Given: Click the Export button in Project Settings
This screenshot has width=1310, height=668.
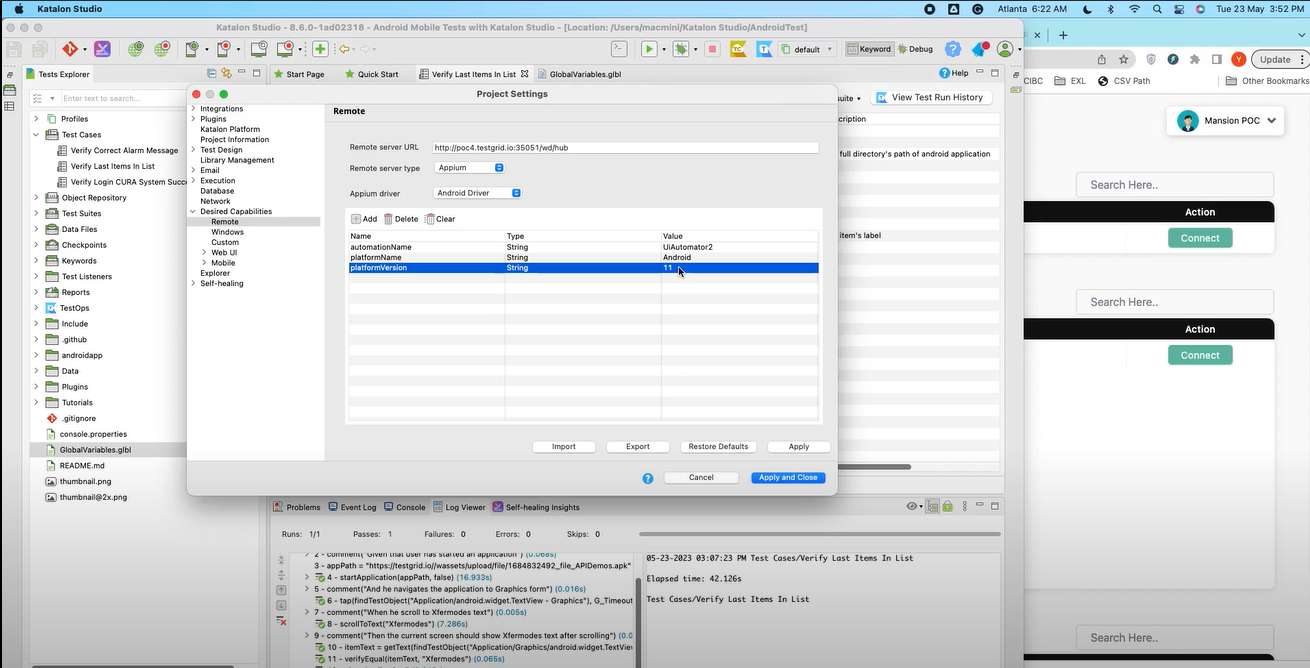Looking at the screenshot, I should point(638,447).
